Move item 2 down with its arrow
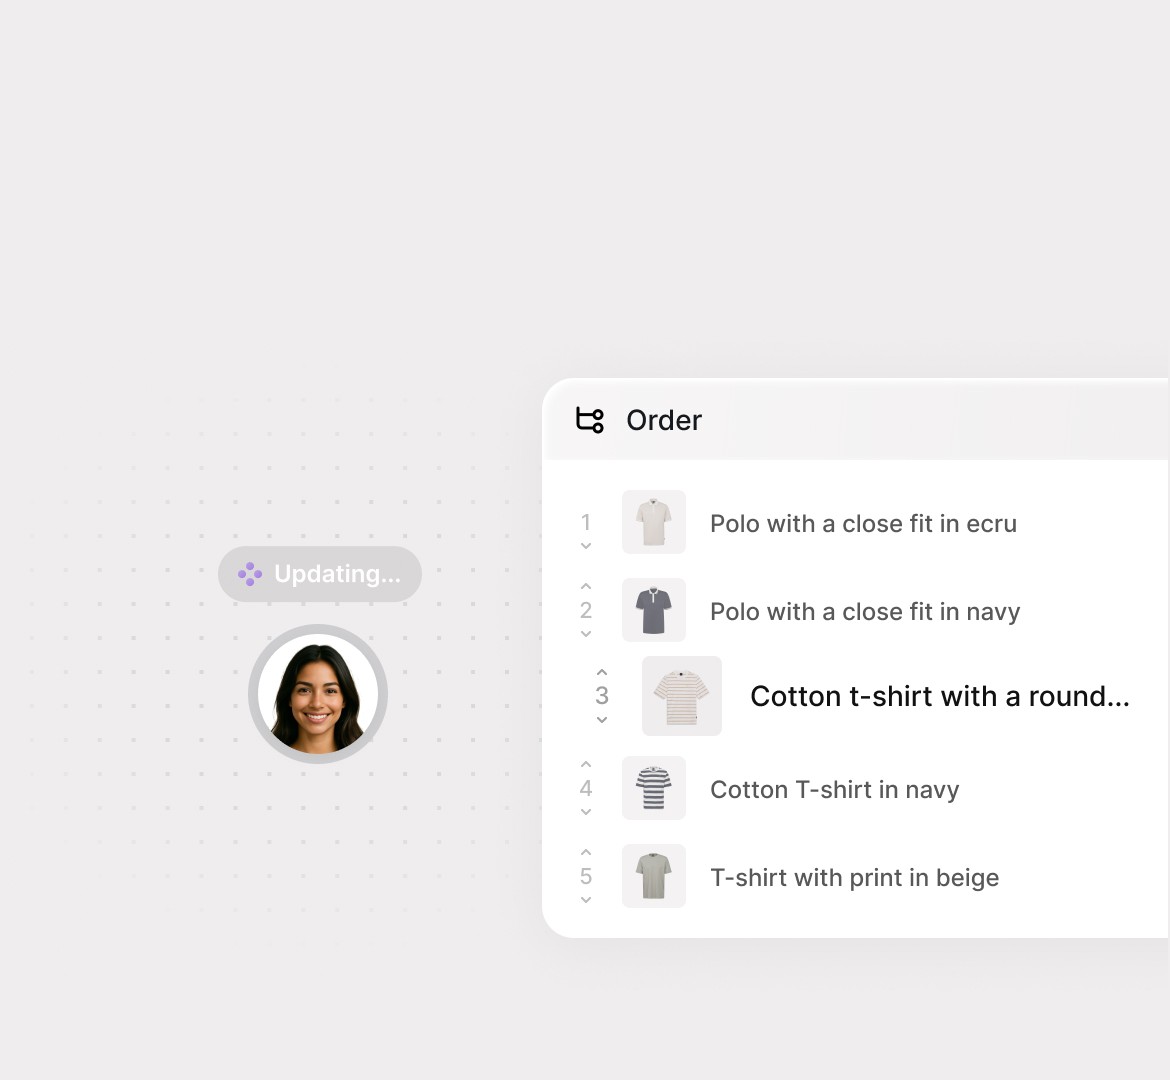The width and height of the screenshot is (1170, 1080). 586,634
